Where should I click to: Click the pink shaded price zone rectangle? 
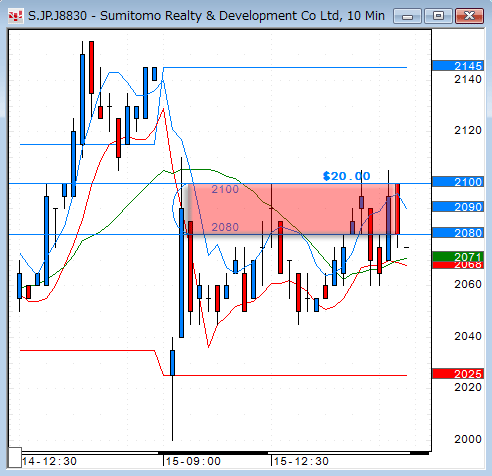click(293, 209)
